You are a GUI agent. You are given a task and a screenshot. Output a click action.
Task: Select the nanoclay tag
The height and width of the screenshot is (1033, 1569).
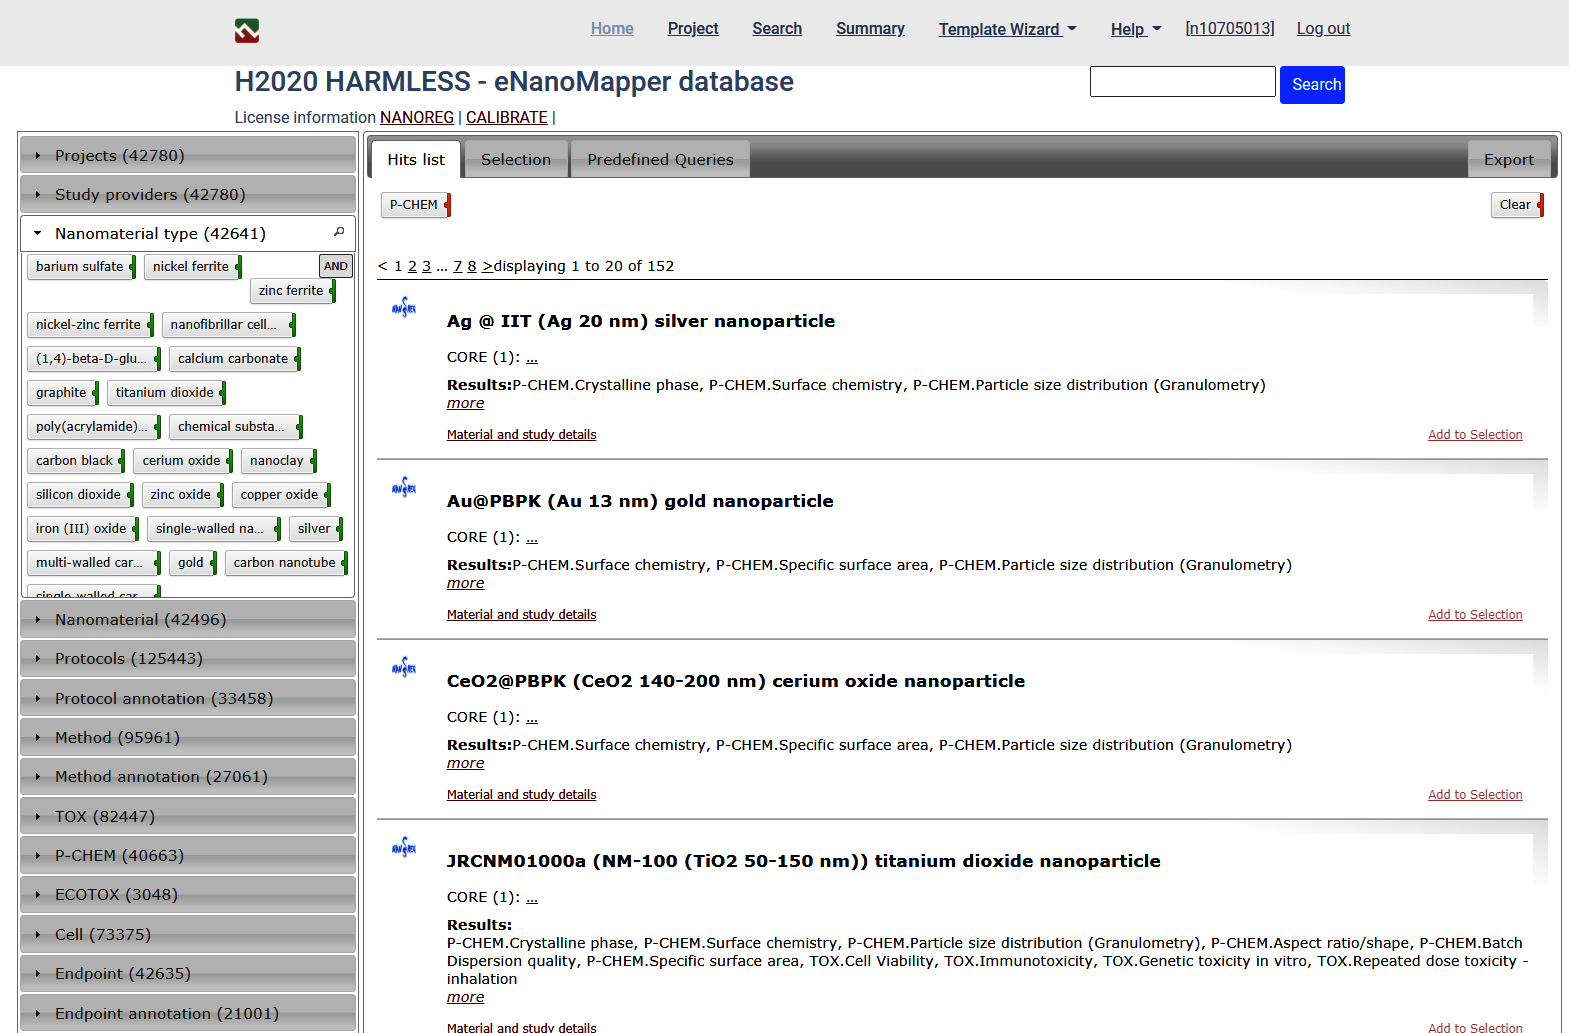point(279,461)
